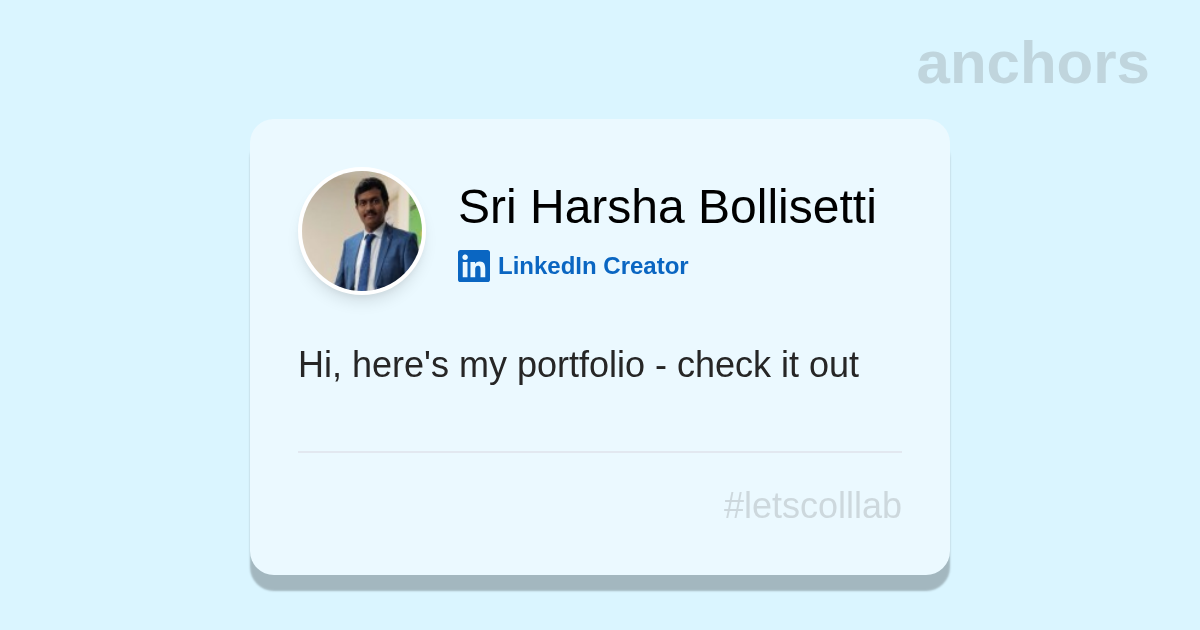Open Sri Harsha Bollisetti's profile photo
Viewport: 1200px width, 630px height.
coord(362,231)
